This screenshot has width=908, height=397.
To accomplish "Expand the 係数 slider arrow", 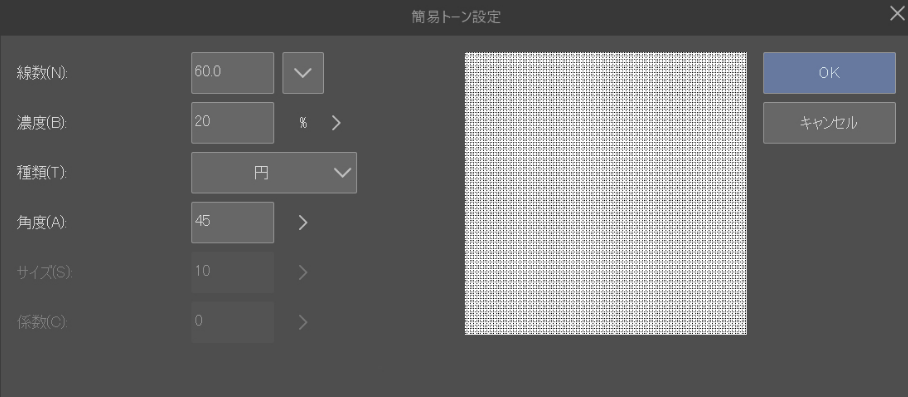I will pos(303,322).
